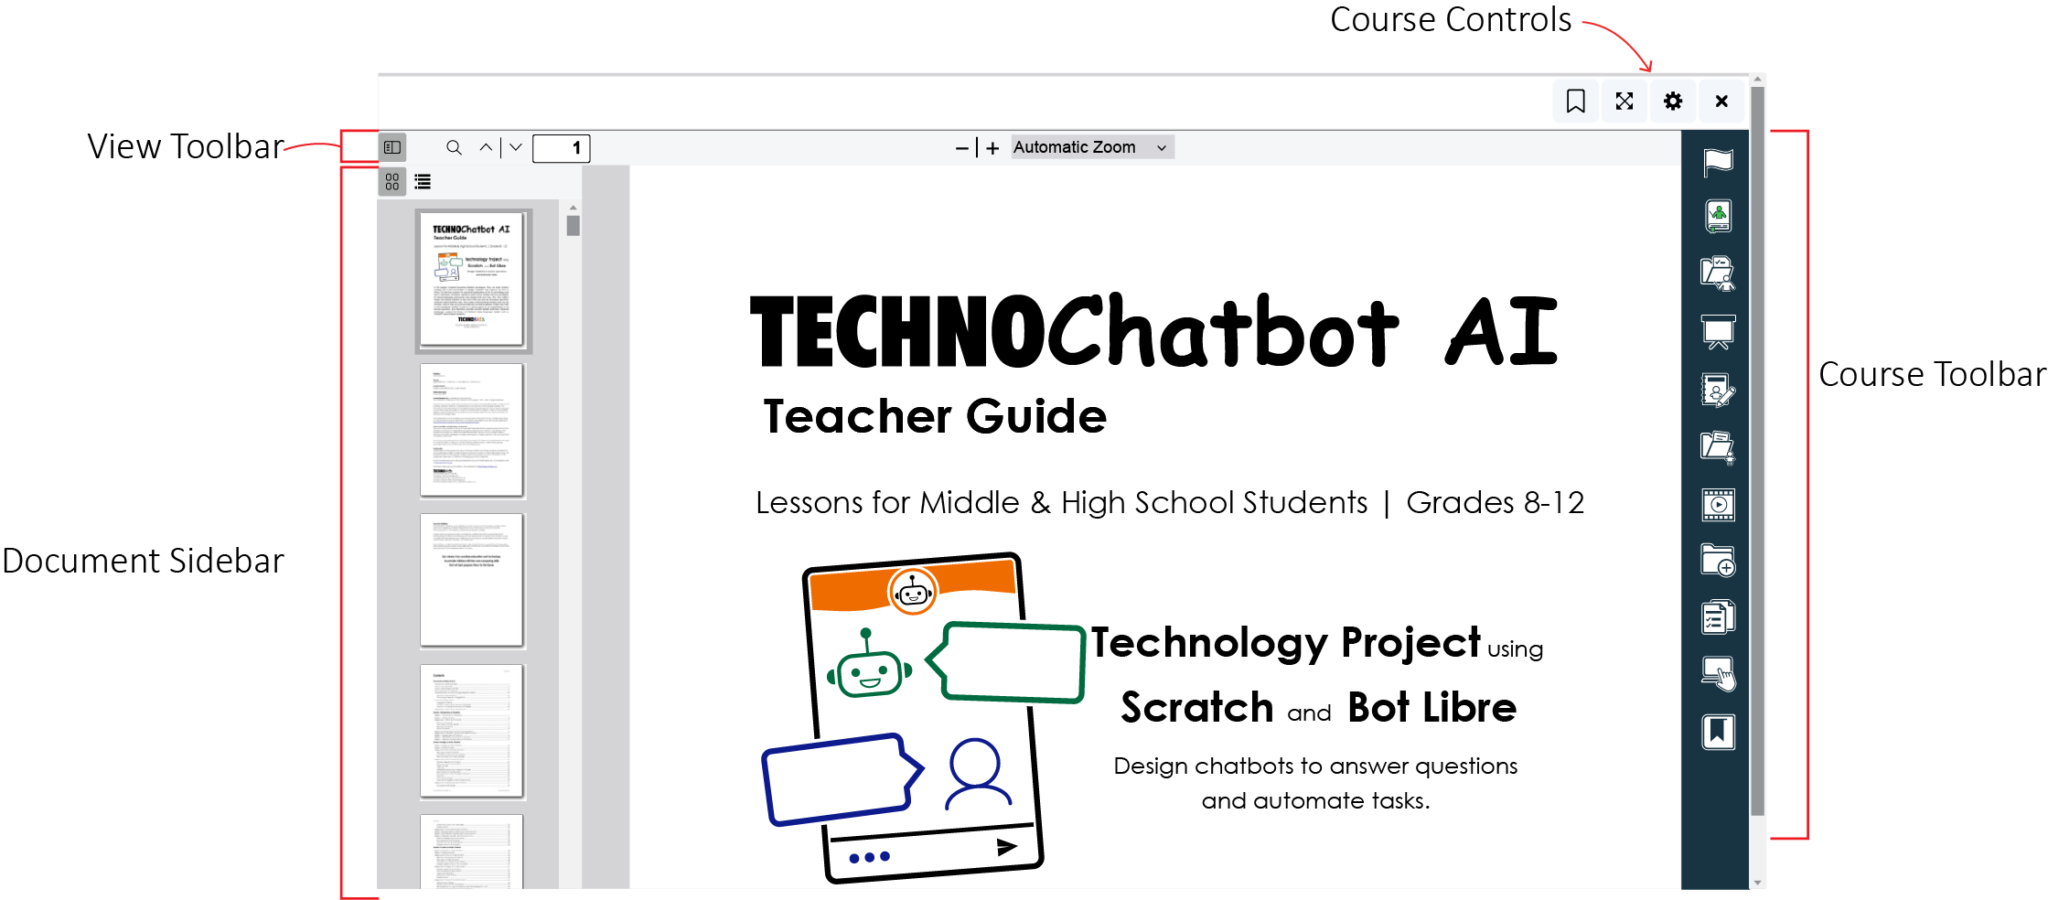The width and height of the screenshot is (2048, 900).
Task: Open the video filmstrip play icon
Action: click(1718, 504)
